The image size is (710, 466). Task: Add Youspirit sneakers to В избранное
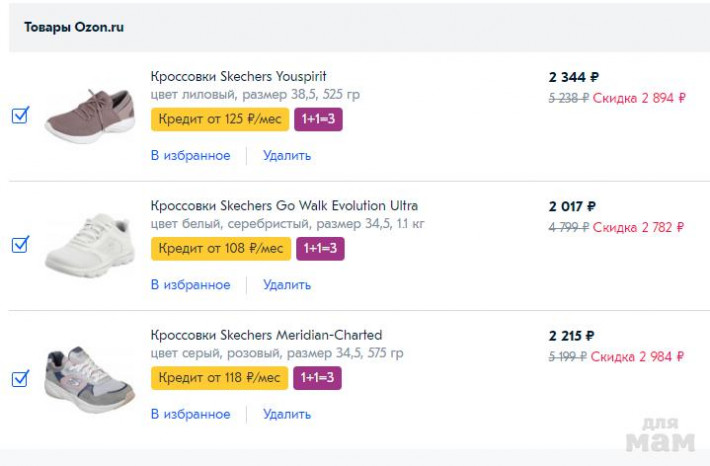[x=190, y=156]
